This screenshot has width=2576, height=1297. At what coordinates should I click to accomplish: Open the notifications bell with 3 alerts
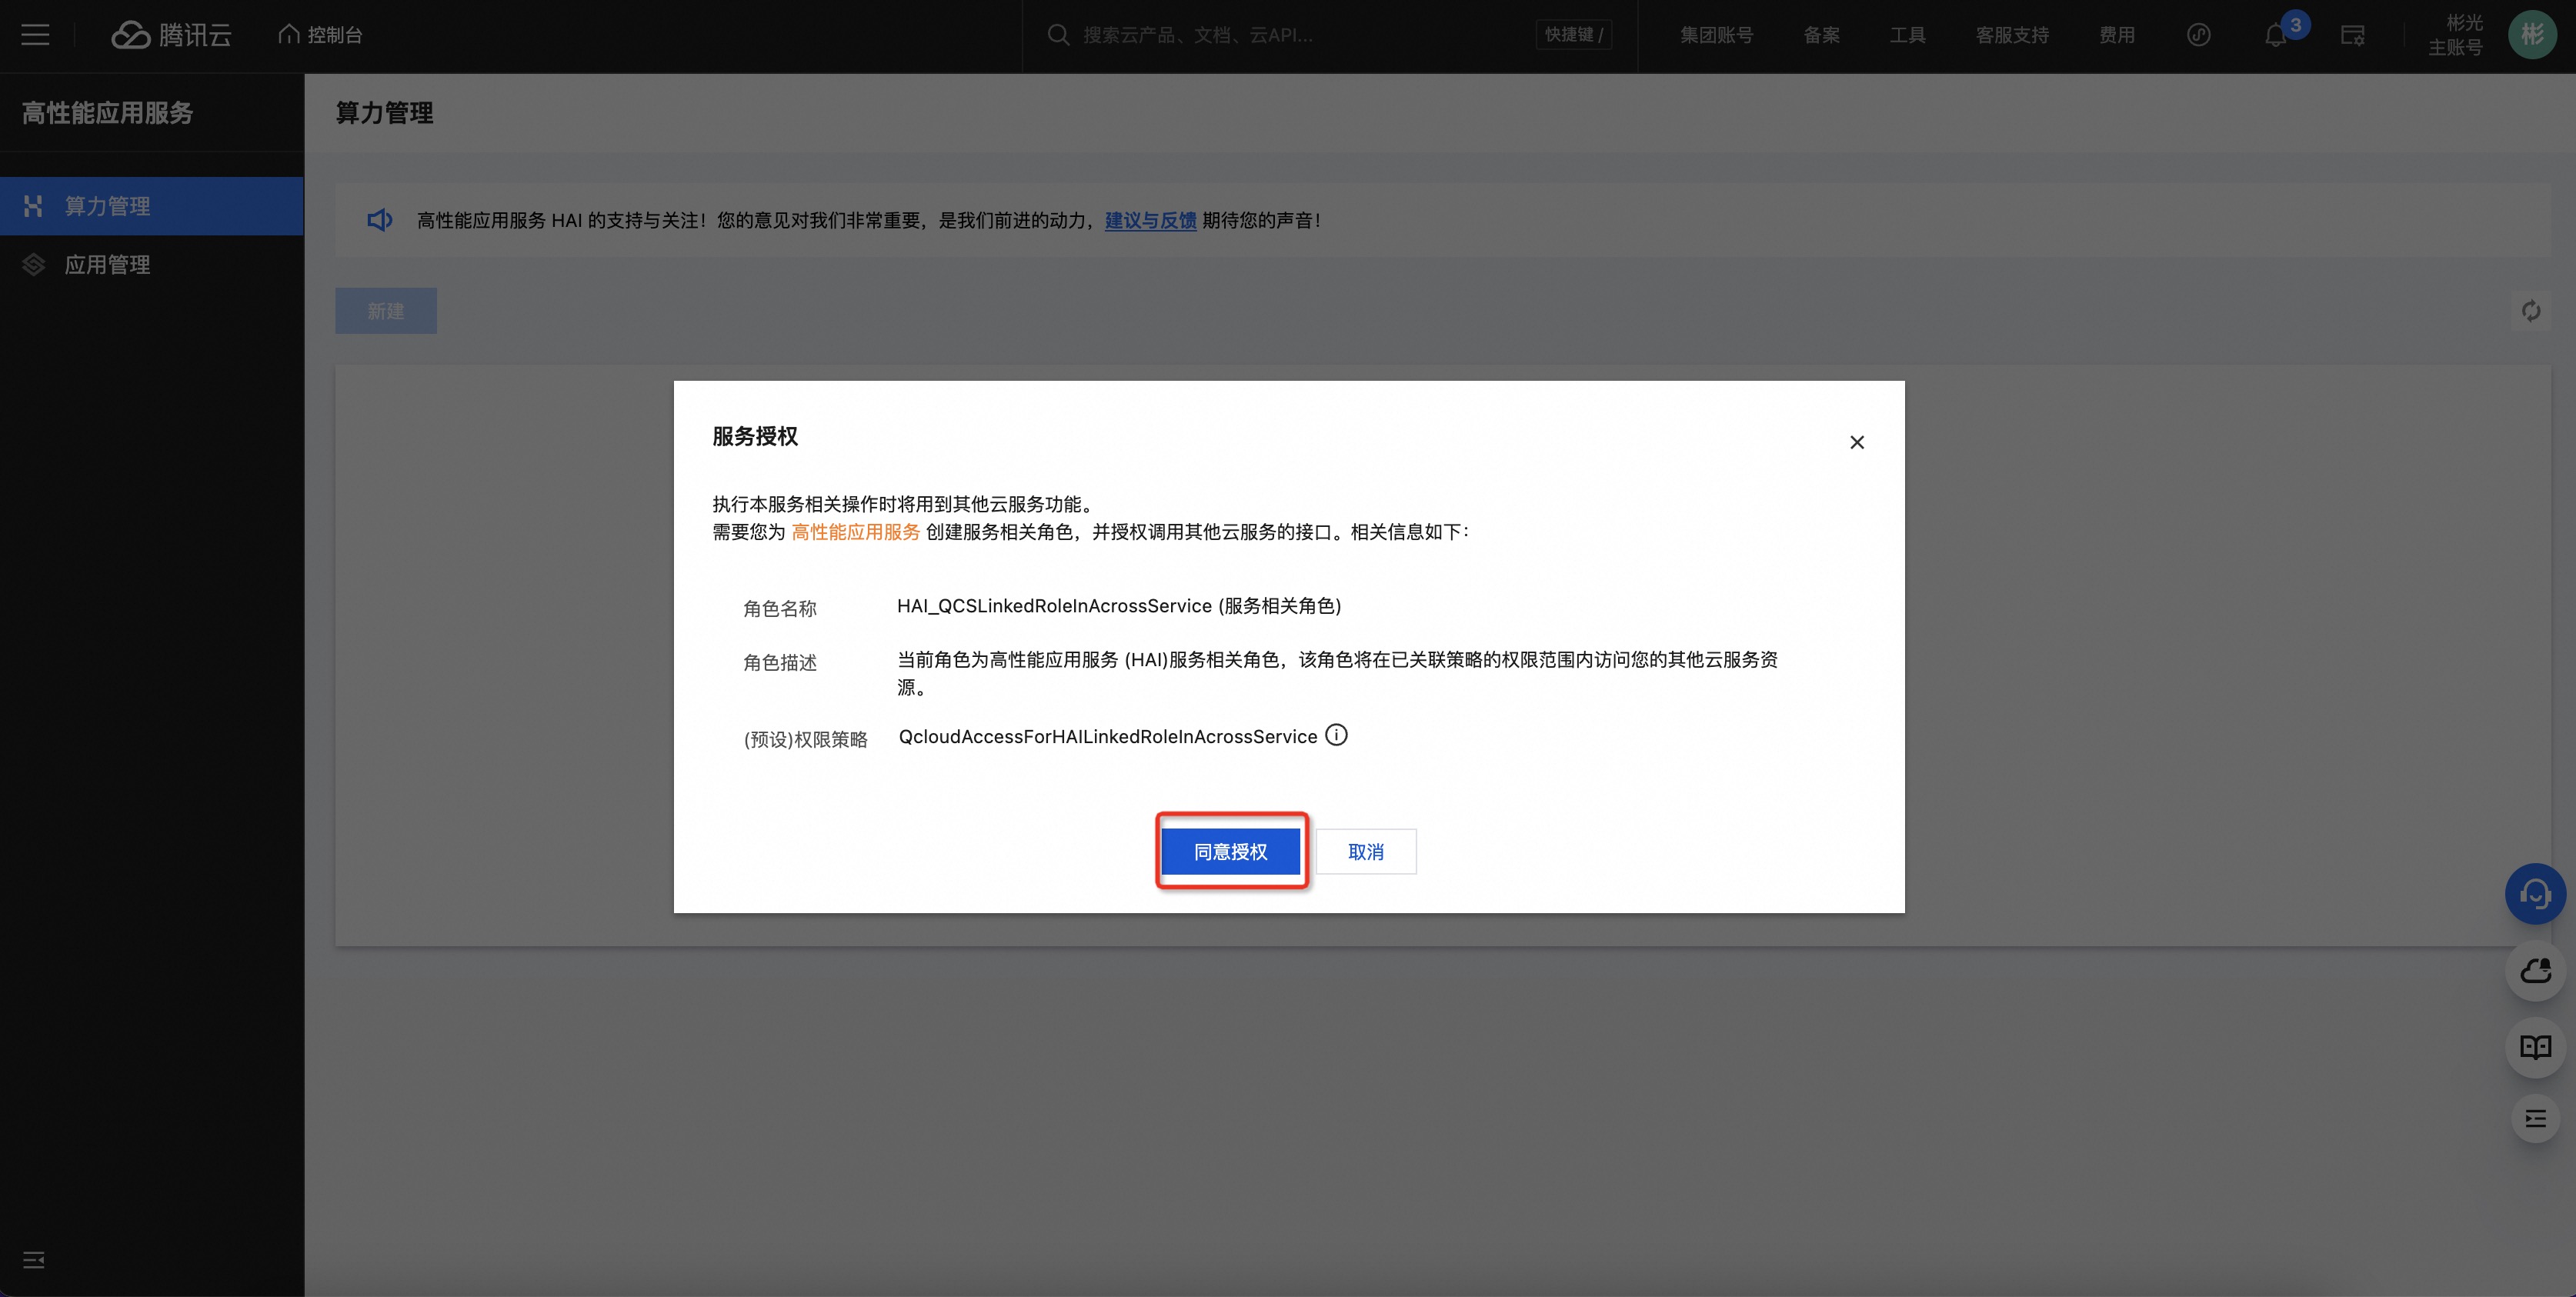tap(2275, 35)
